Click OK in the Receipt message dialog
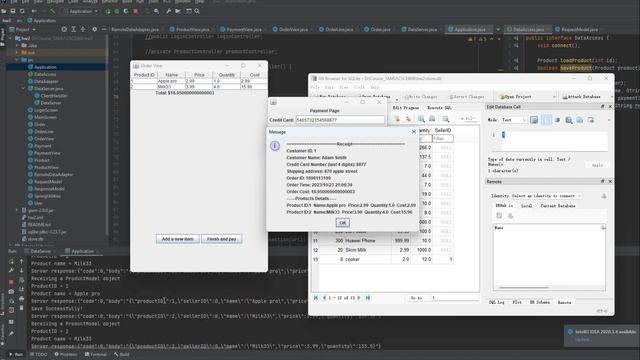640x360 pixels. click(x=342, y=222)
